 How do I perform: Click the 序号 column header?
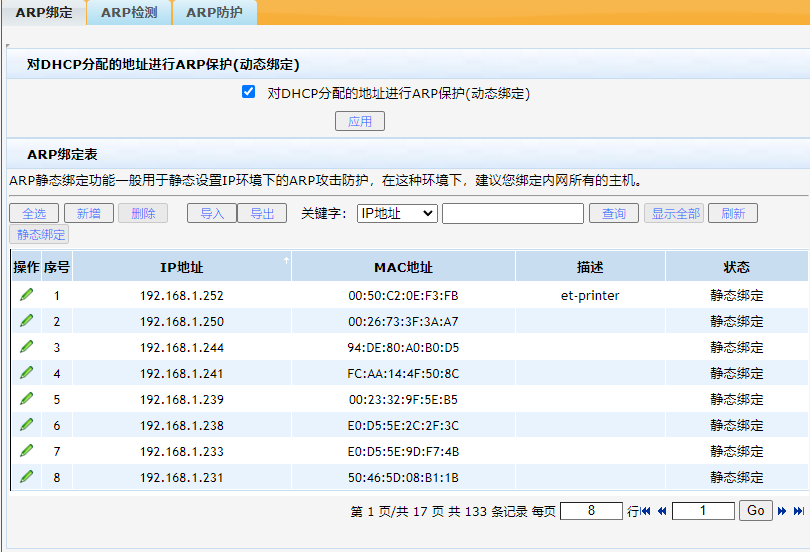(57, 267)
